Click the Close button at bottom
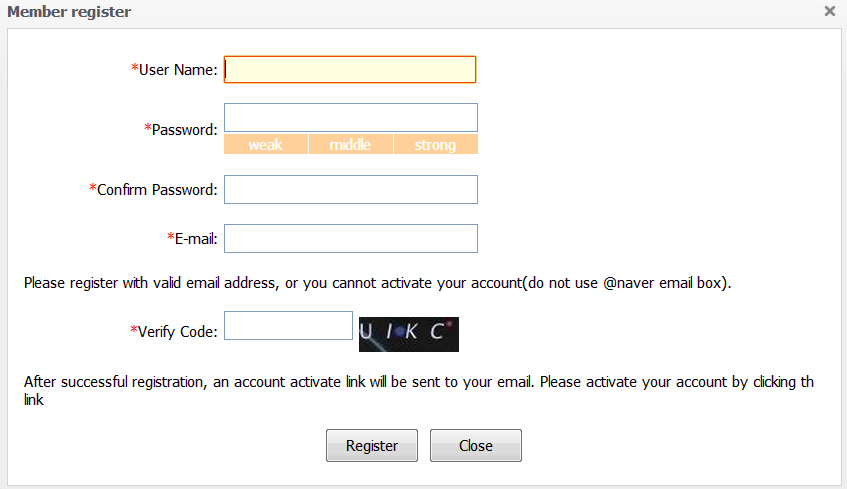 [475, 446]
